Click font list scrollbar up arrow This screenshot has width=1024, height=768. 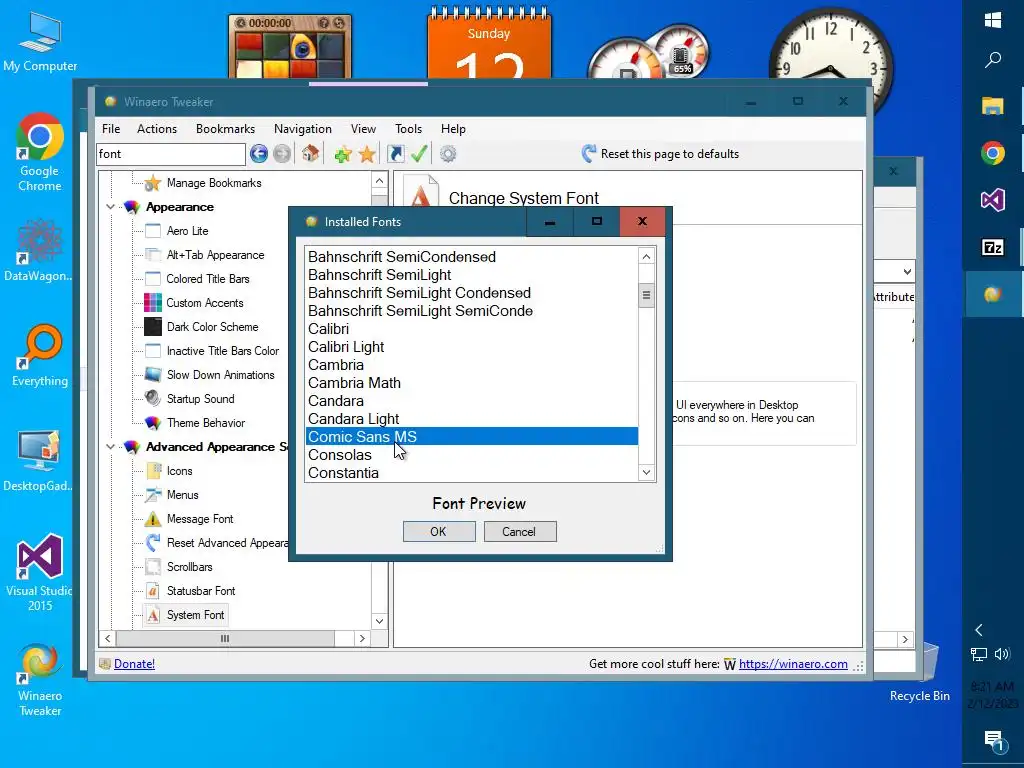click(647, 257)
